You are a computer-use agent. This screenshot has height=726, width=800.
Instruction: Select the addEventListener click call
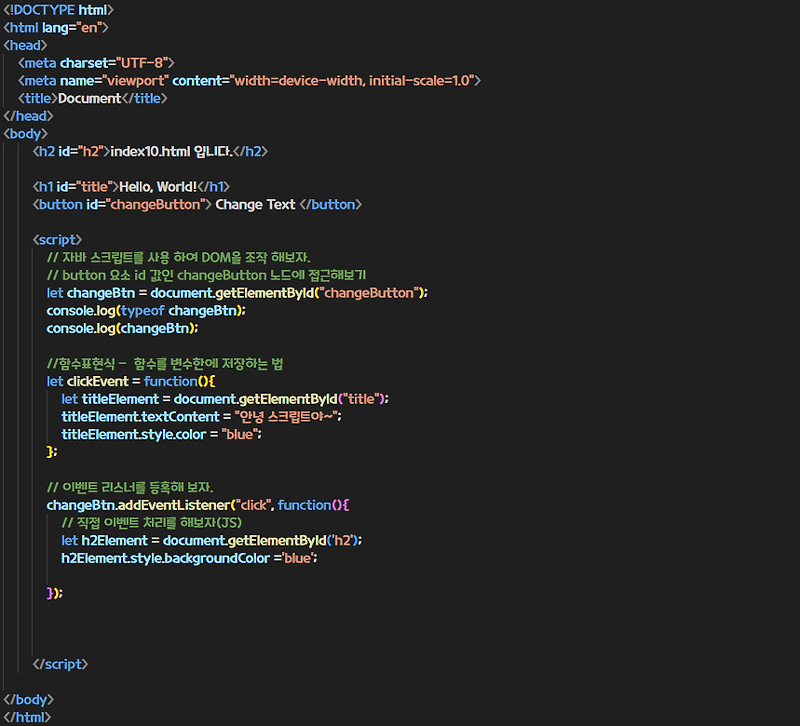[160, 505]
